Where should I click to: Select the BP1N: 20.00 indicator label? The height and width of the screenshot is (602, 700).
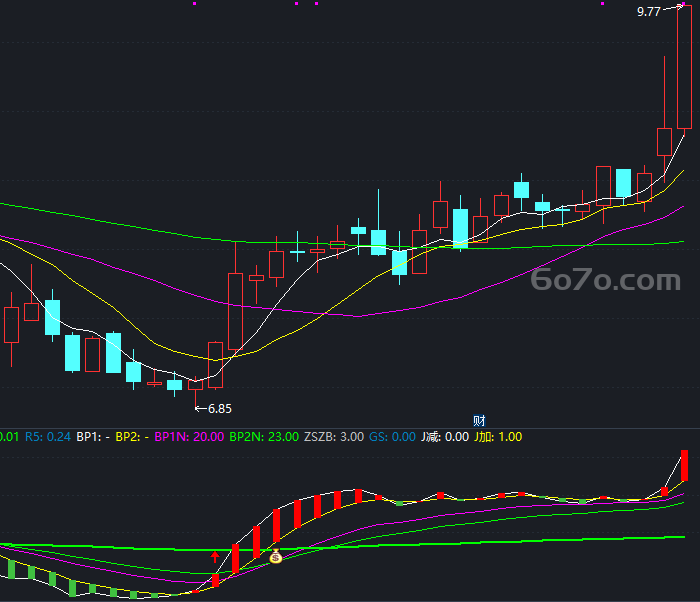point(189,437)
